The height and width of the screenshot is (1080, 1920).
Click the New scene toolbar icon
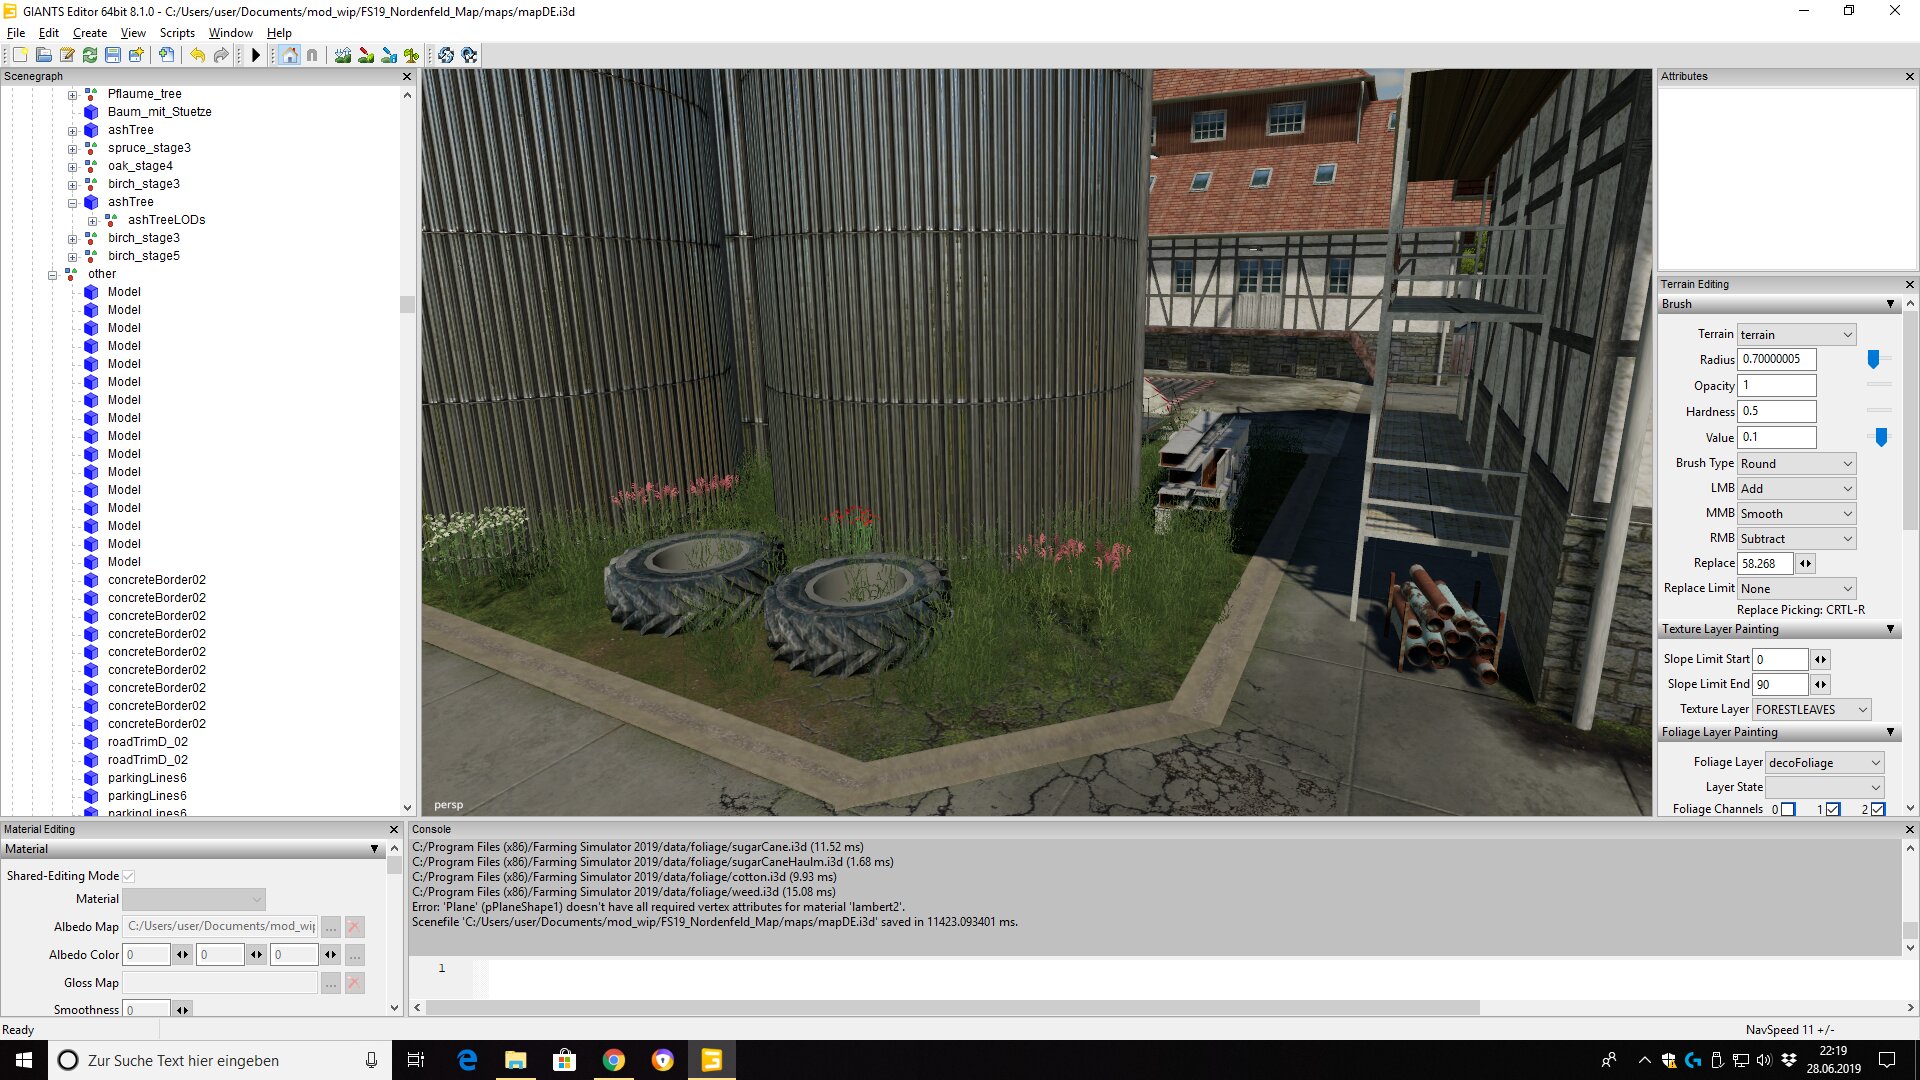coord(20,55)
